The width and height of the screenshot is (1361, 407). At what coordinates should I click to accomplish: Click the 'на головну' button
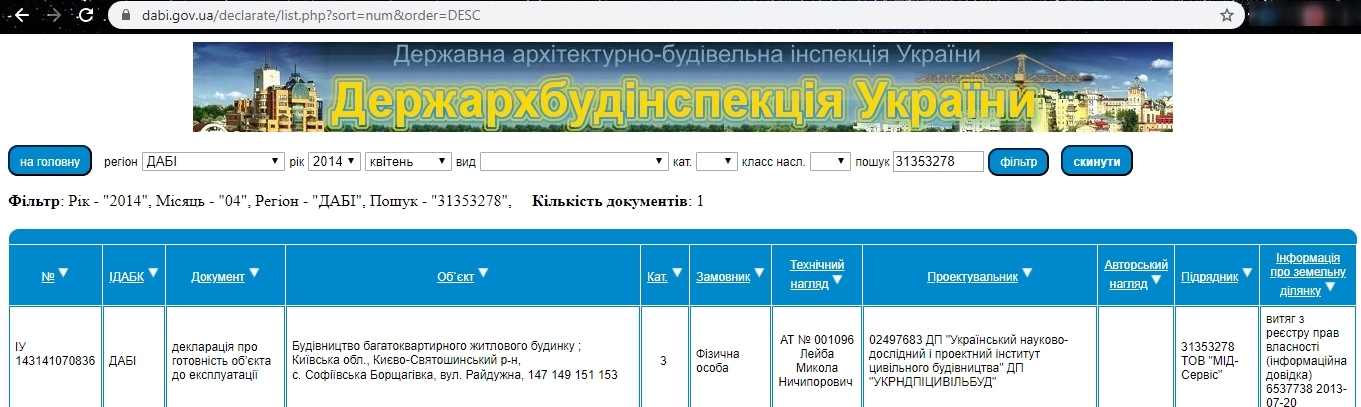[50, 161]
